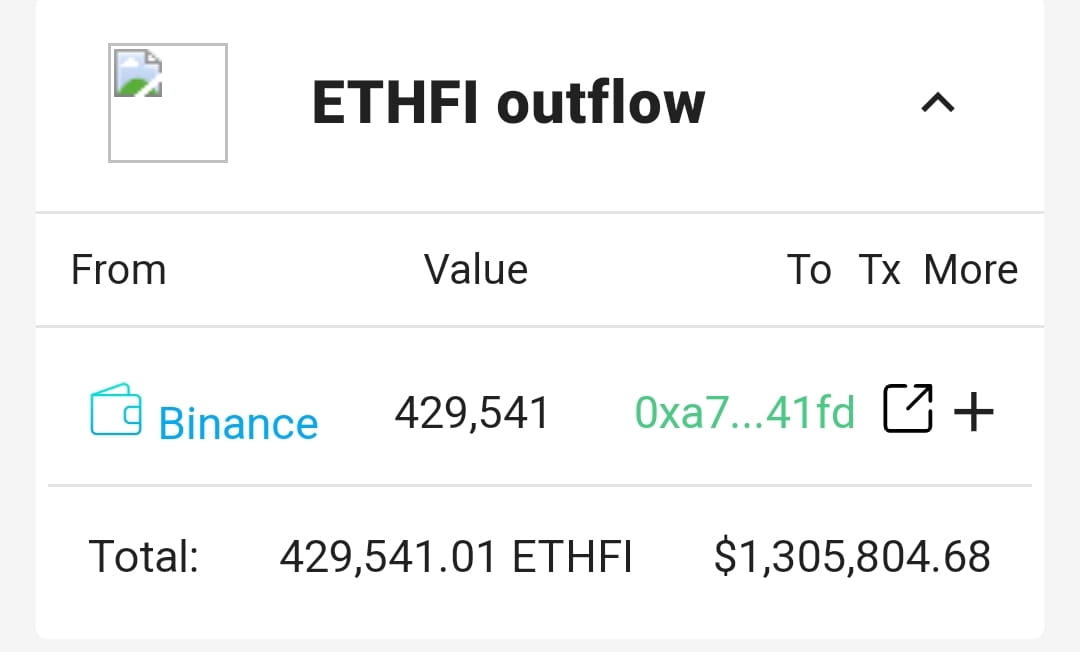Collapse the ETHFI outflow panel with the chevron

click(937, 102)
